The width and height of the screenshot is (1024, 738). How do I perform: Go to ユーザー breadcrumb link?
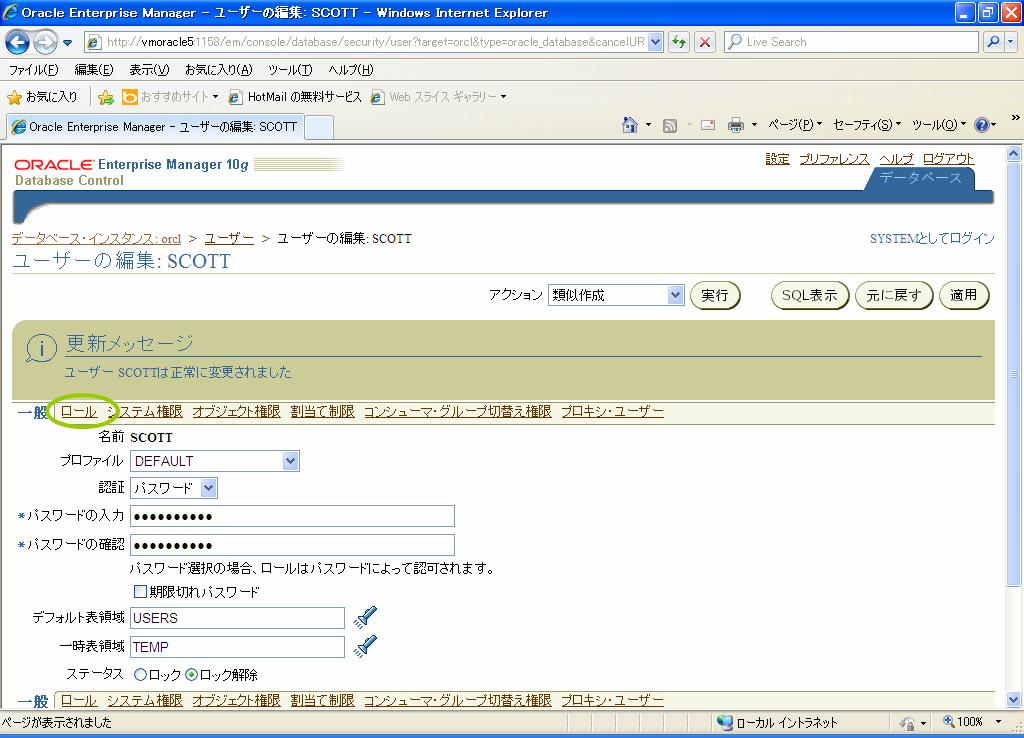tap(229, 238)
